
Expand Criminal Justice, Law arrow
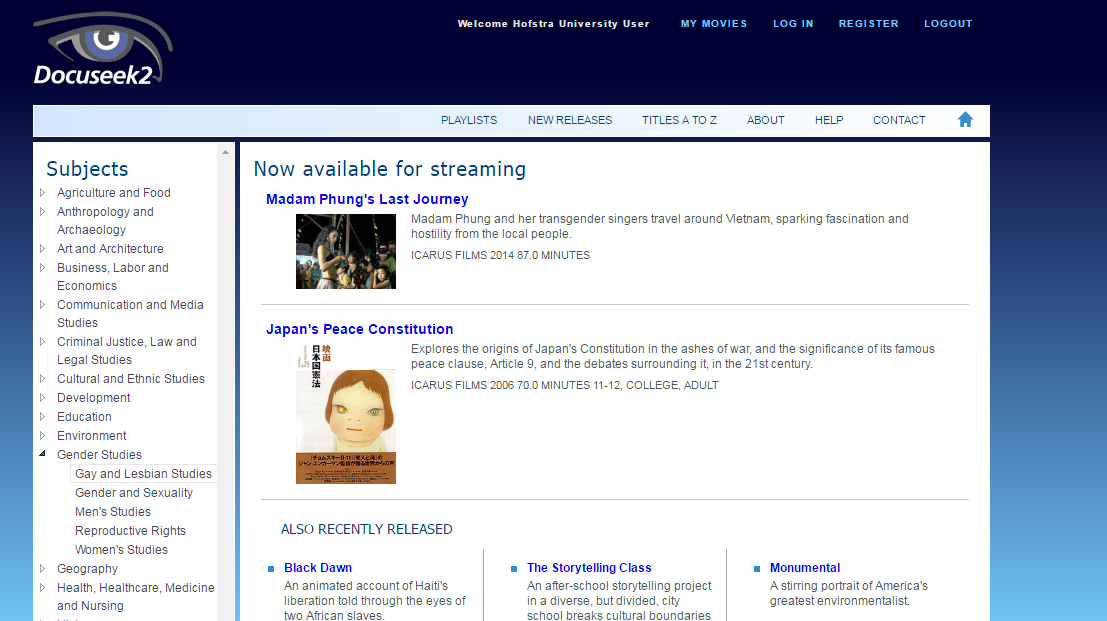42,342
